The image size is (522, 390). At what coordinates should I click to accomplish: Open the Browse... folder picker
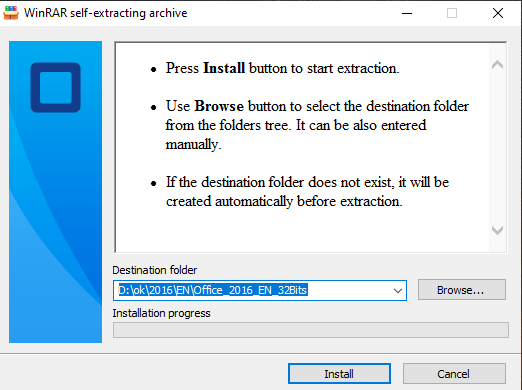point(462,290)
